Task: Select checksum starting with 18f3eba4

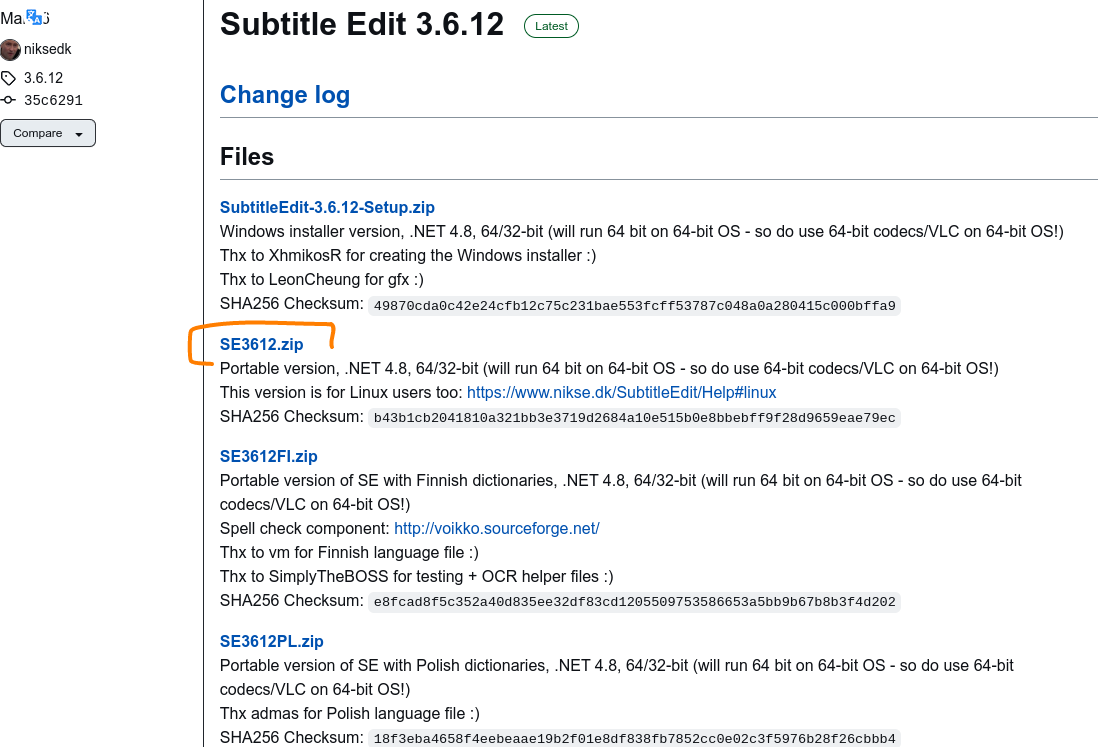Action: point(634,739)
